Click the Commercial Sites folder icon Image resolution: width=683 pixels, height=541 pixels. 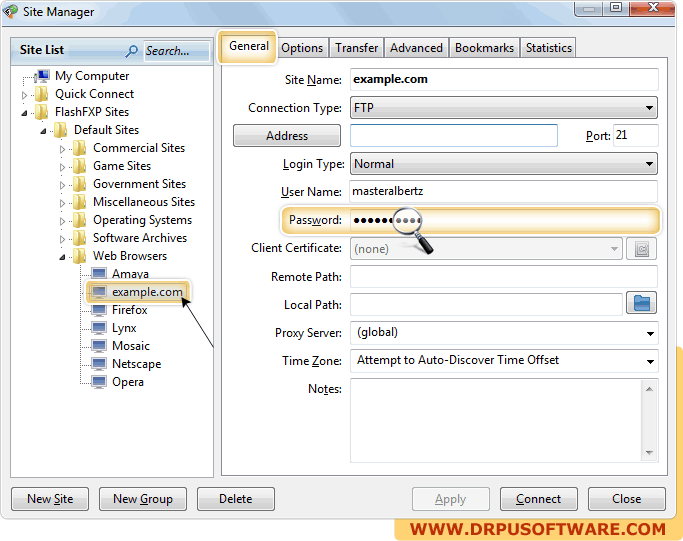click(80, 148)
